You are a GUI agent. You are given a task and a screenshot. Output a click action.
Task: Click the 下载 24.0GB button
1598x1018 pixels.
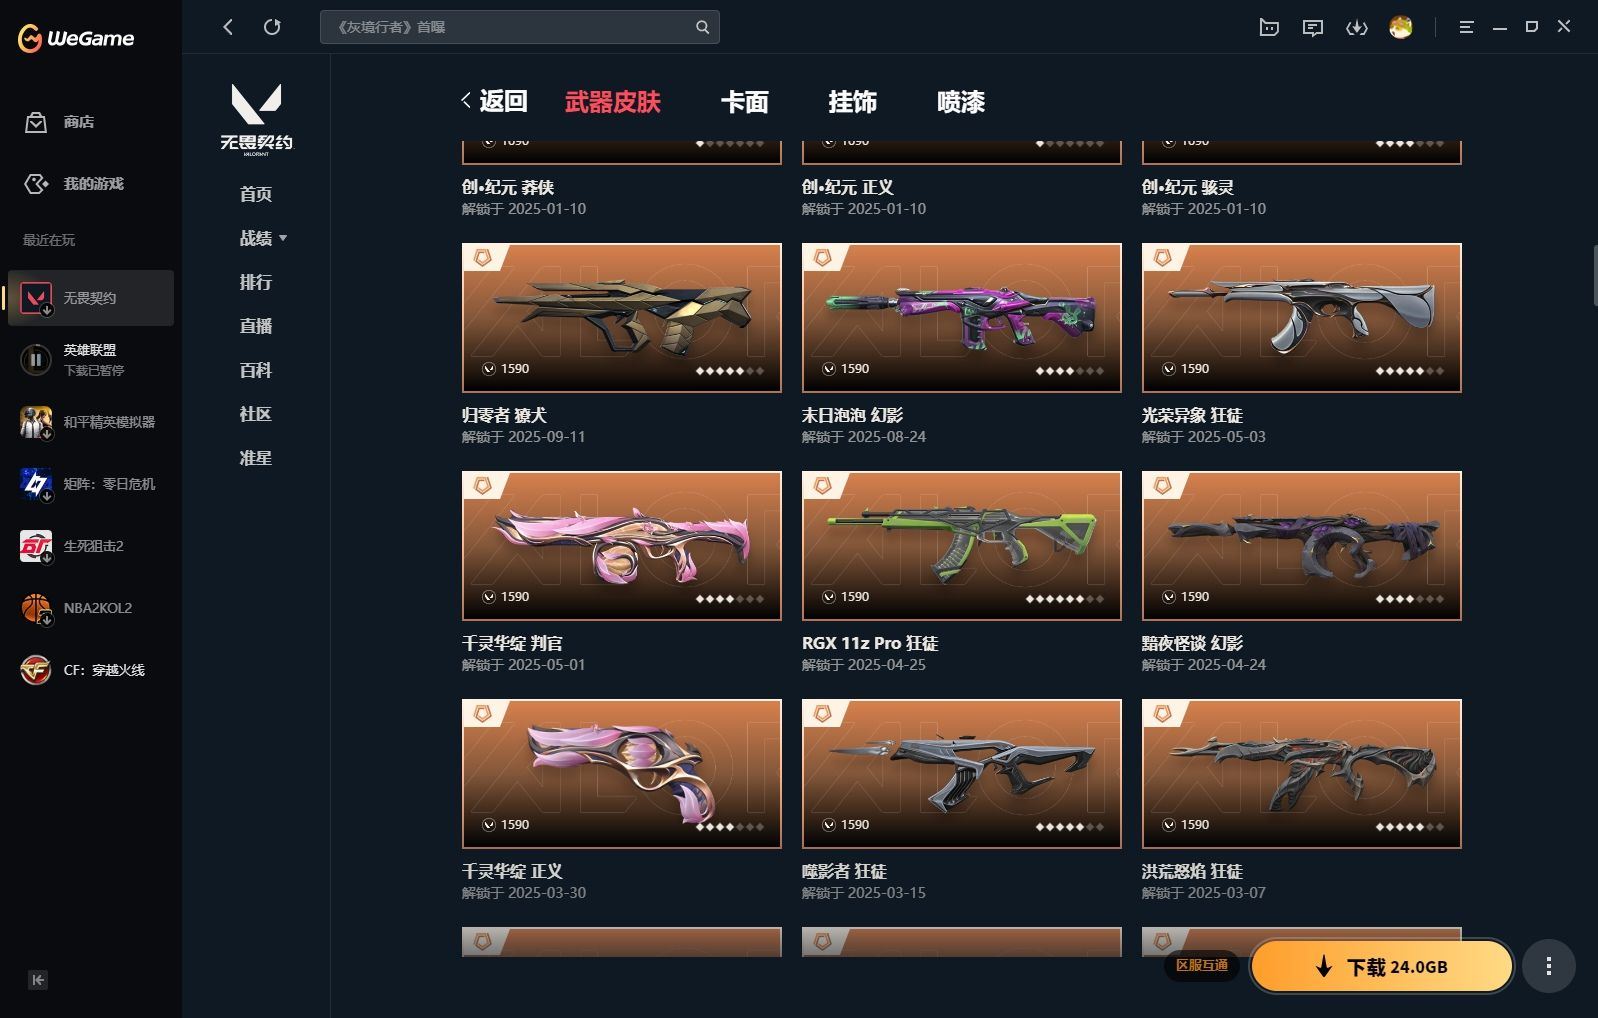1382,966
